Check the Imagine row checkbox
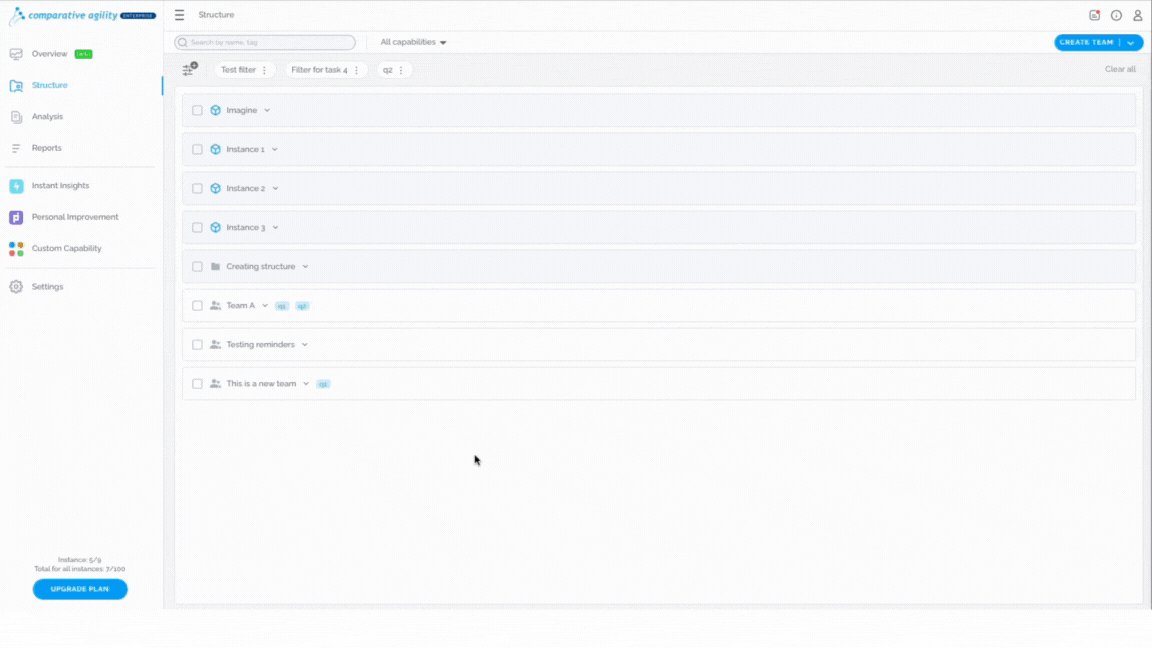This screenshot has width=1152, height=648. pos(197,110)
